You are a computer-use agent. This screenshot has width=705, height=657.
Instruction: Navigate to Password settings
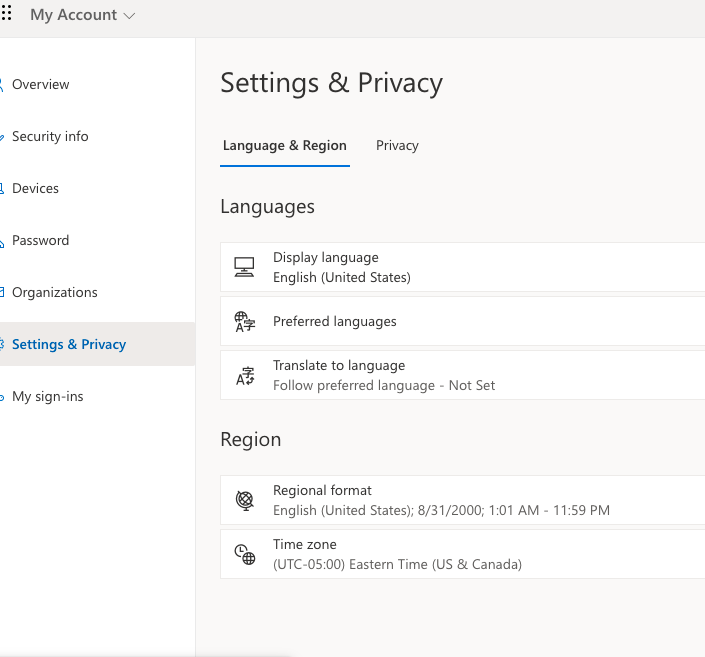(40, 241)
